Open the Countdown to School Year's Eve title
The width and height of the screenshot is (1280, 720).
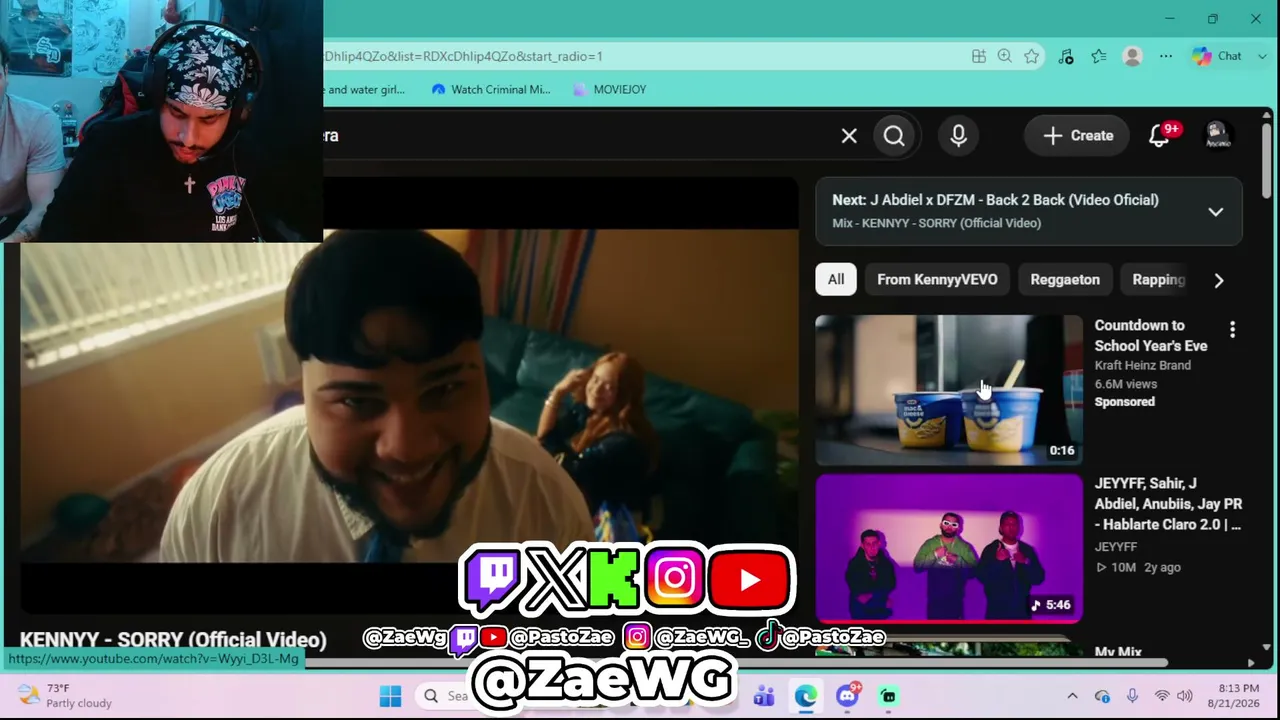(1151, 335)
